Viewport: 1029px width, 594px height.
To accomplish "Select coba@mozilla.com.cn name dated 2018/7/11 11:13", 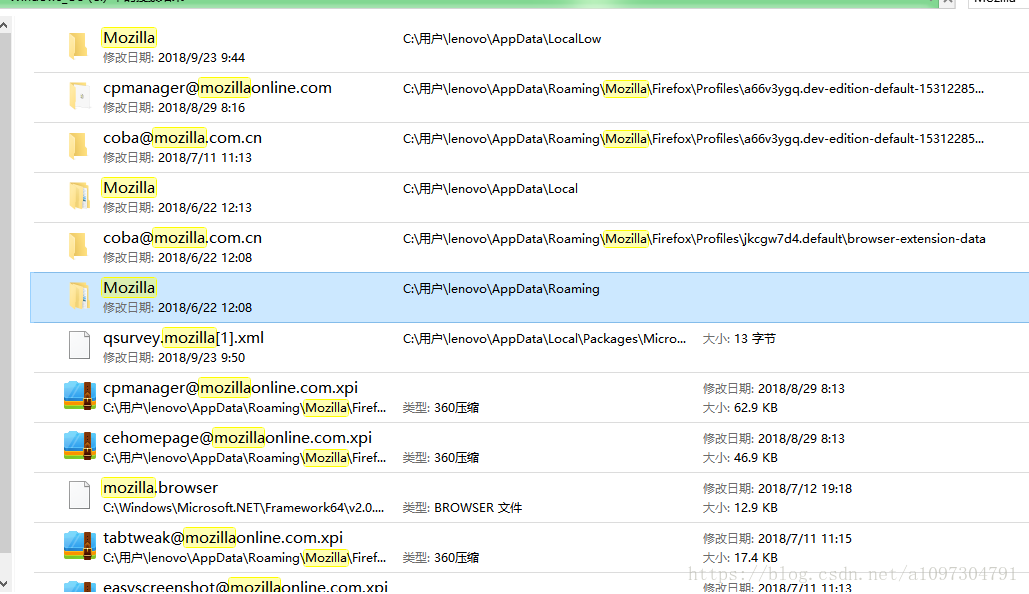I will tap(182, 138).
